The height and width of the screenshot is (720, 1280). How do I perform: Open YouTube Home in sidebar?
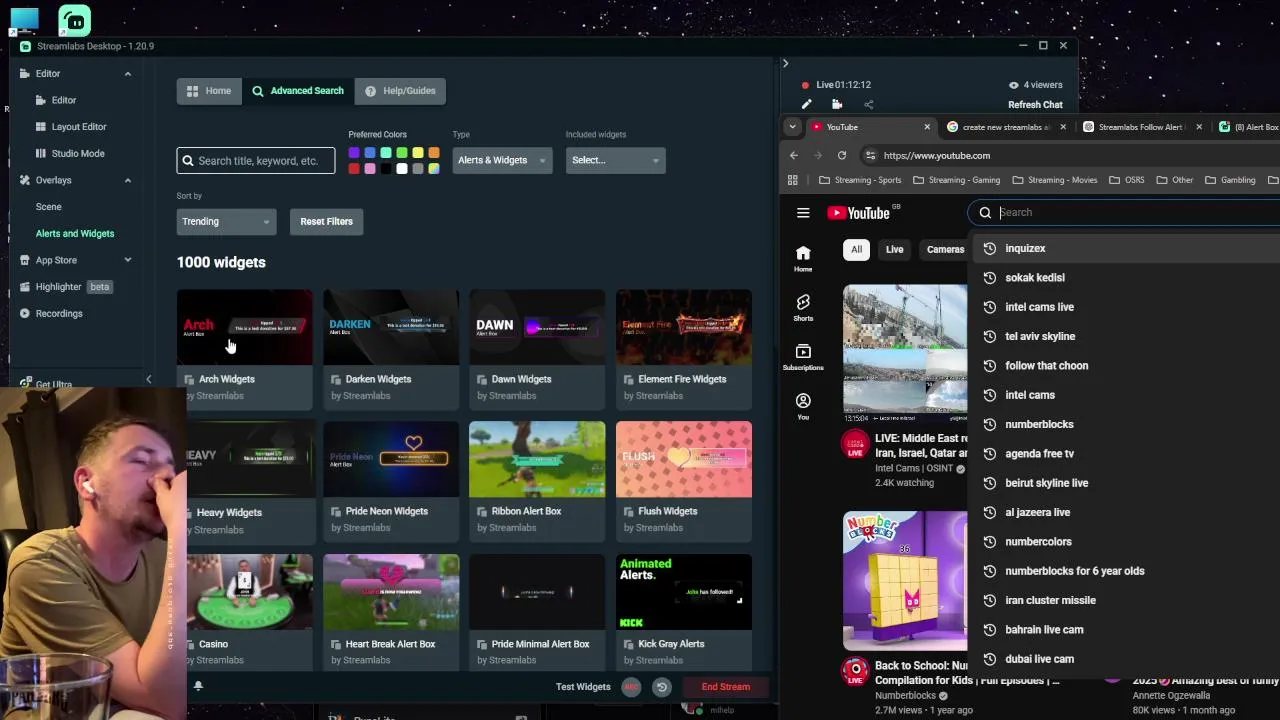coord(803,258)
